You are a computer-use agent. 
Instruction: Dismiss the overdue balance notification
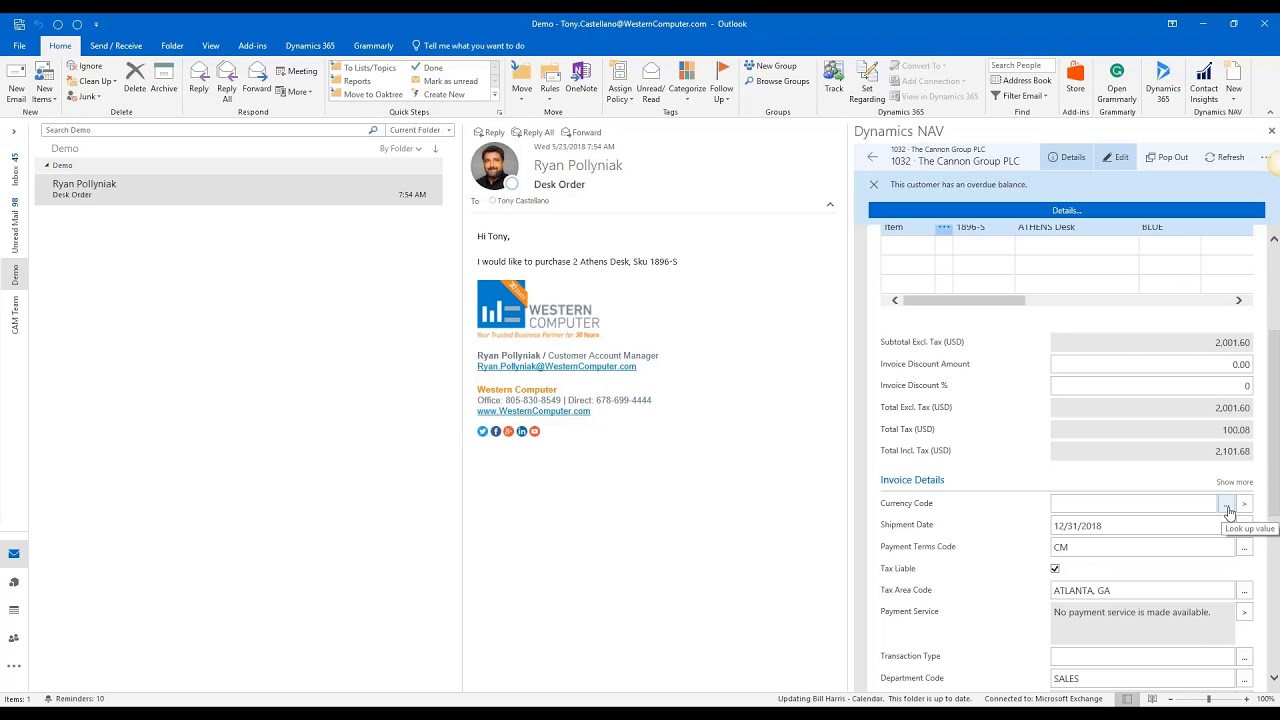(874, 184)
